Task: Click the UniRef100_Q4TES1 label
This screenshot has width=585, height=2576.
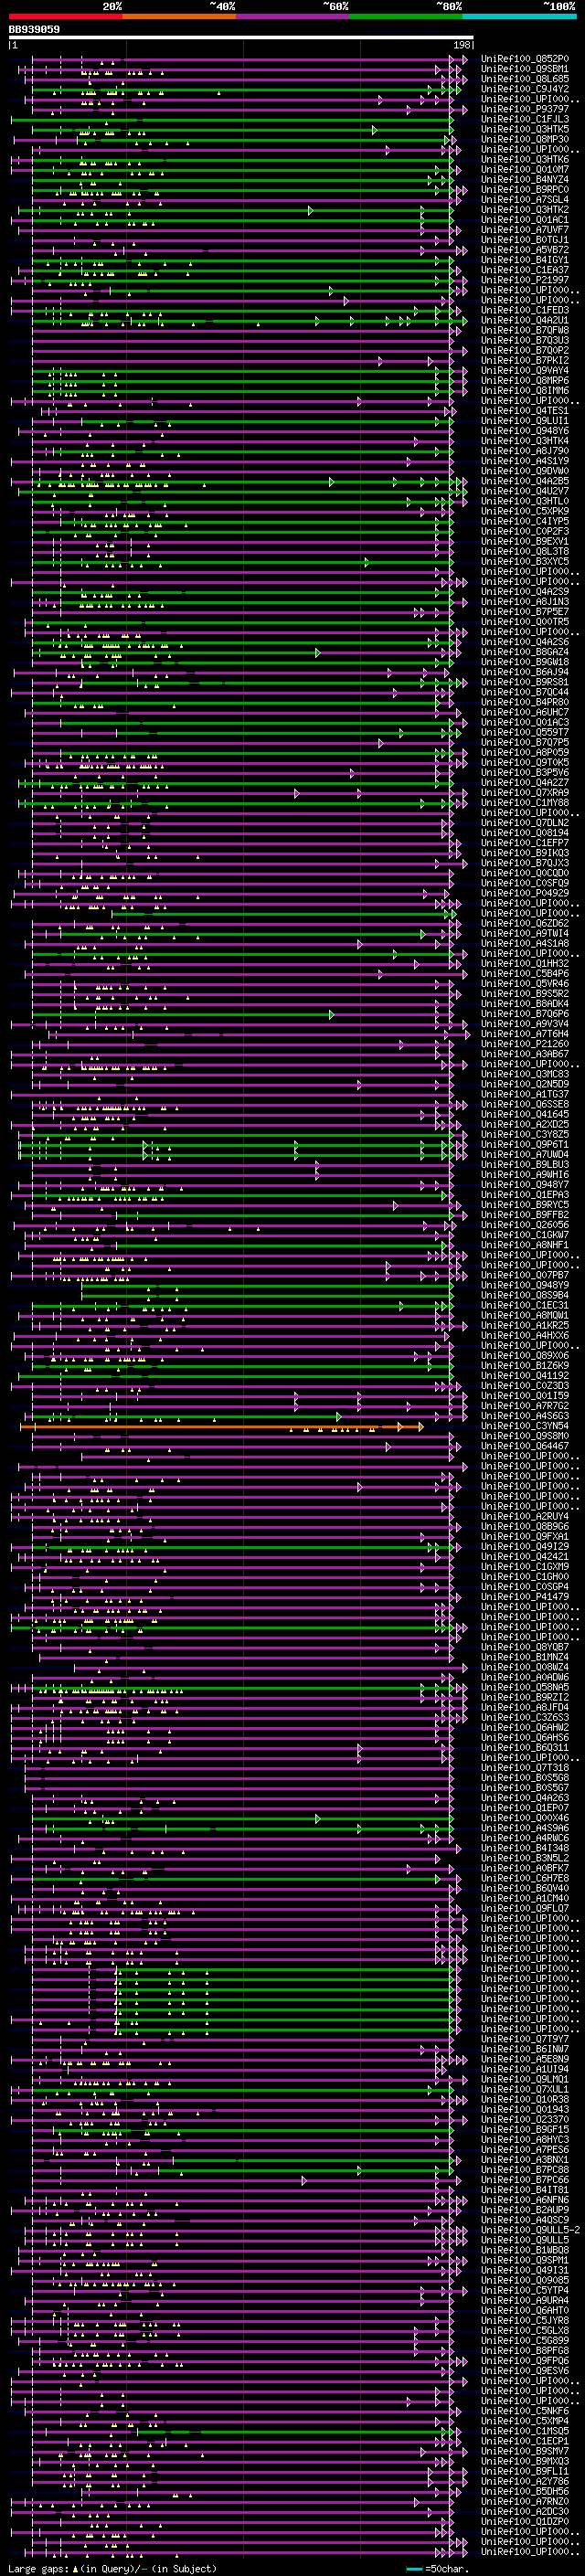Action: [525, 411]
